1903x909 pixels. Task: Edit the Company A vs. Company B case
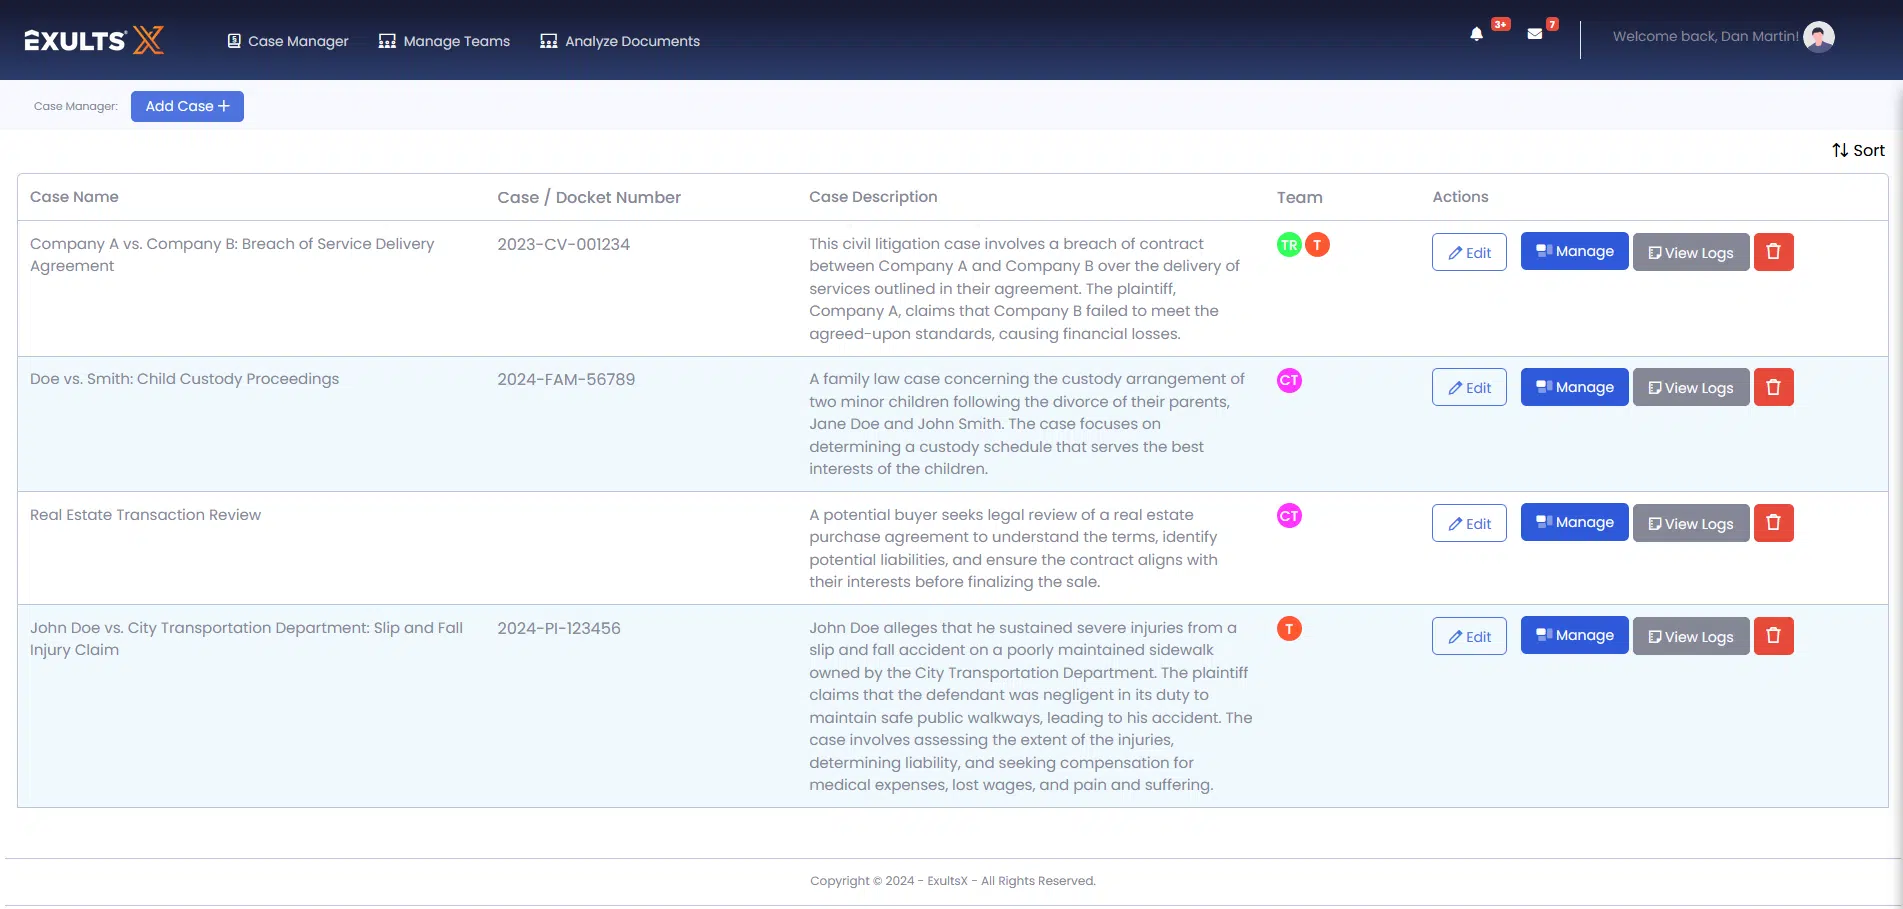1469,253
